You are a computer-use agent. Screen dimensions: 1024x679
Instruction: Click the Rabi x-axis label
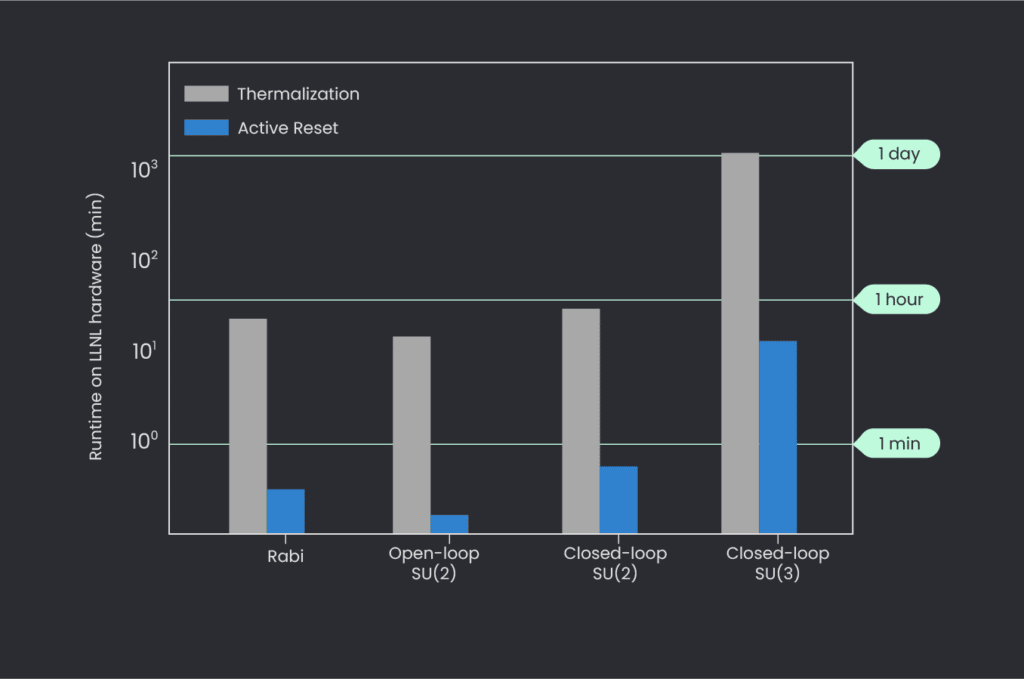pyautogui.click(x=286, y=556)
